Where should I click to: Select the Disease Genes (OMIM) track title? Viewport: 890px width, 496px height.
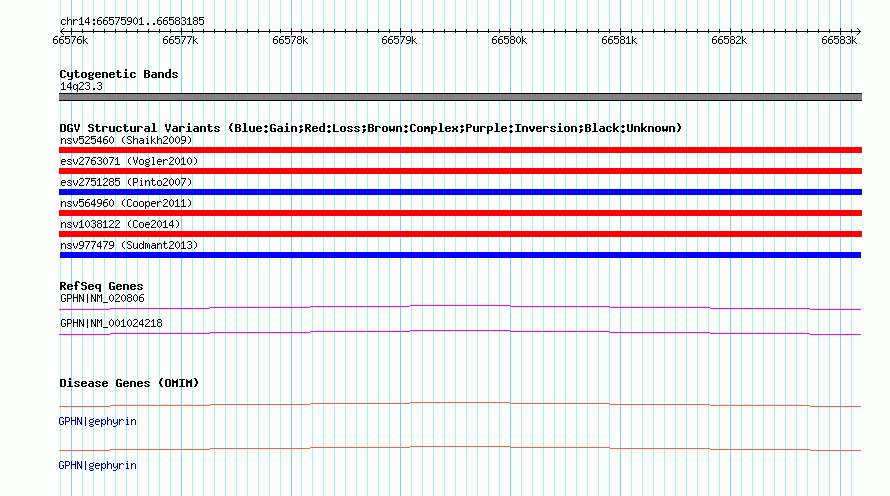(x=129, y=383)
